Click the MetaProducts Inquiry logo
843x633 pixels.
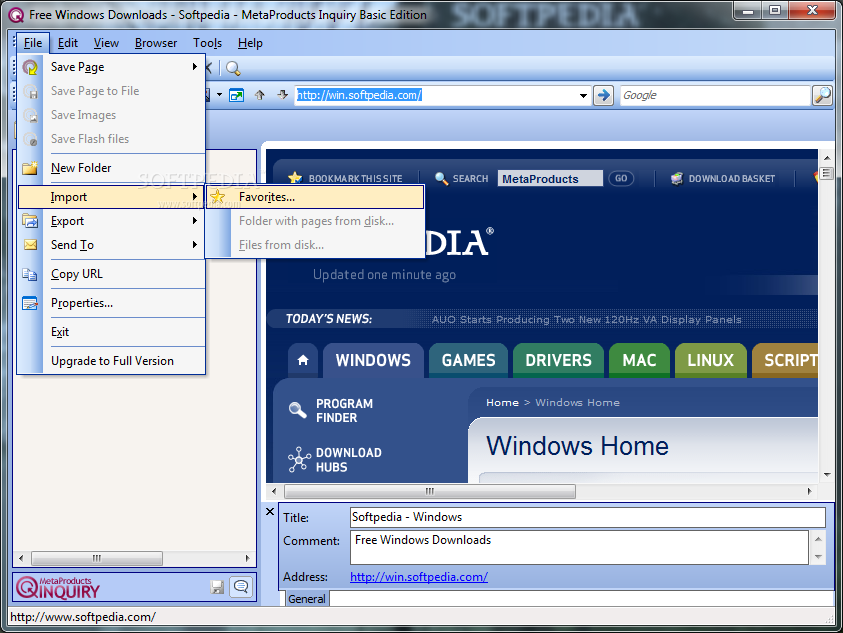(58, 587)
